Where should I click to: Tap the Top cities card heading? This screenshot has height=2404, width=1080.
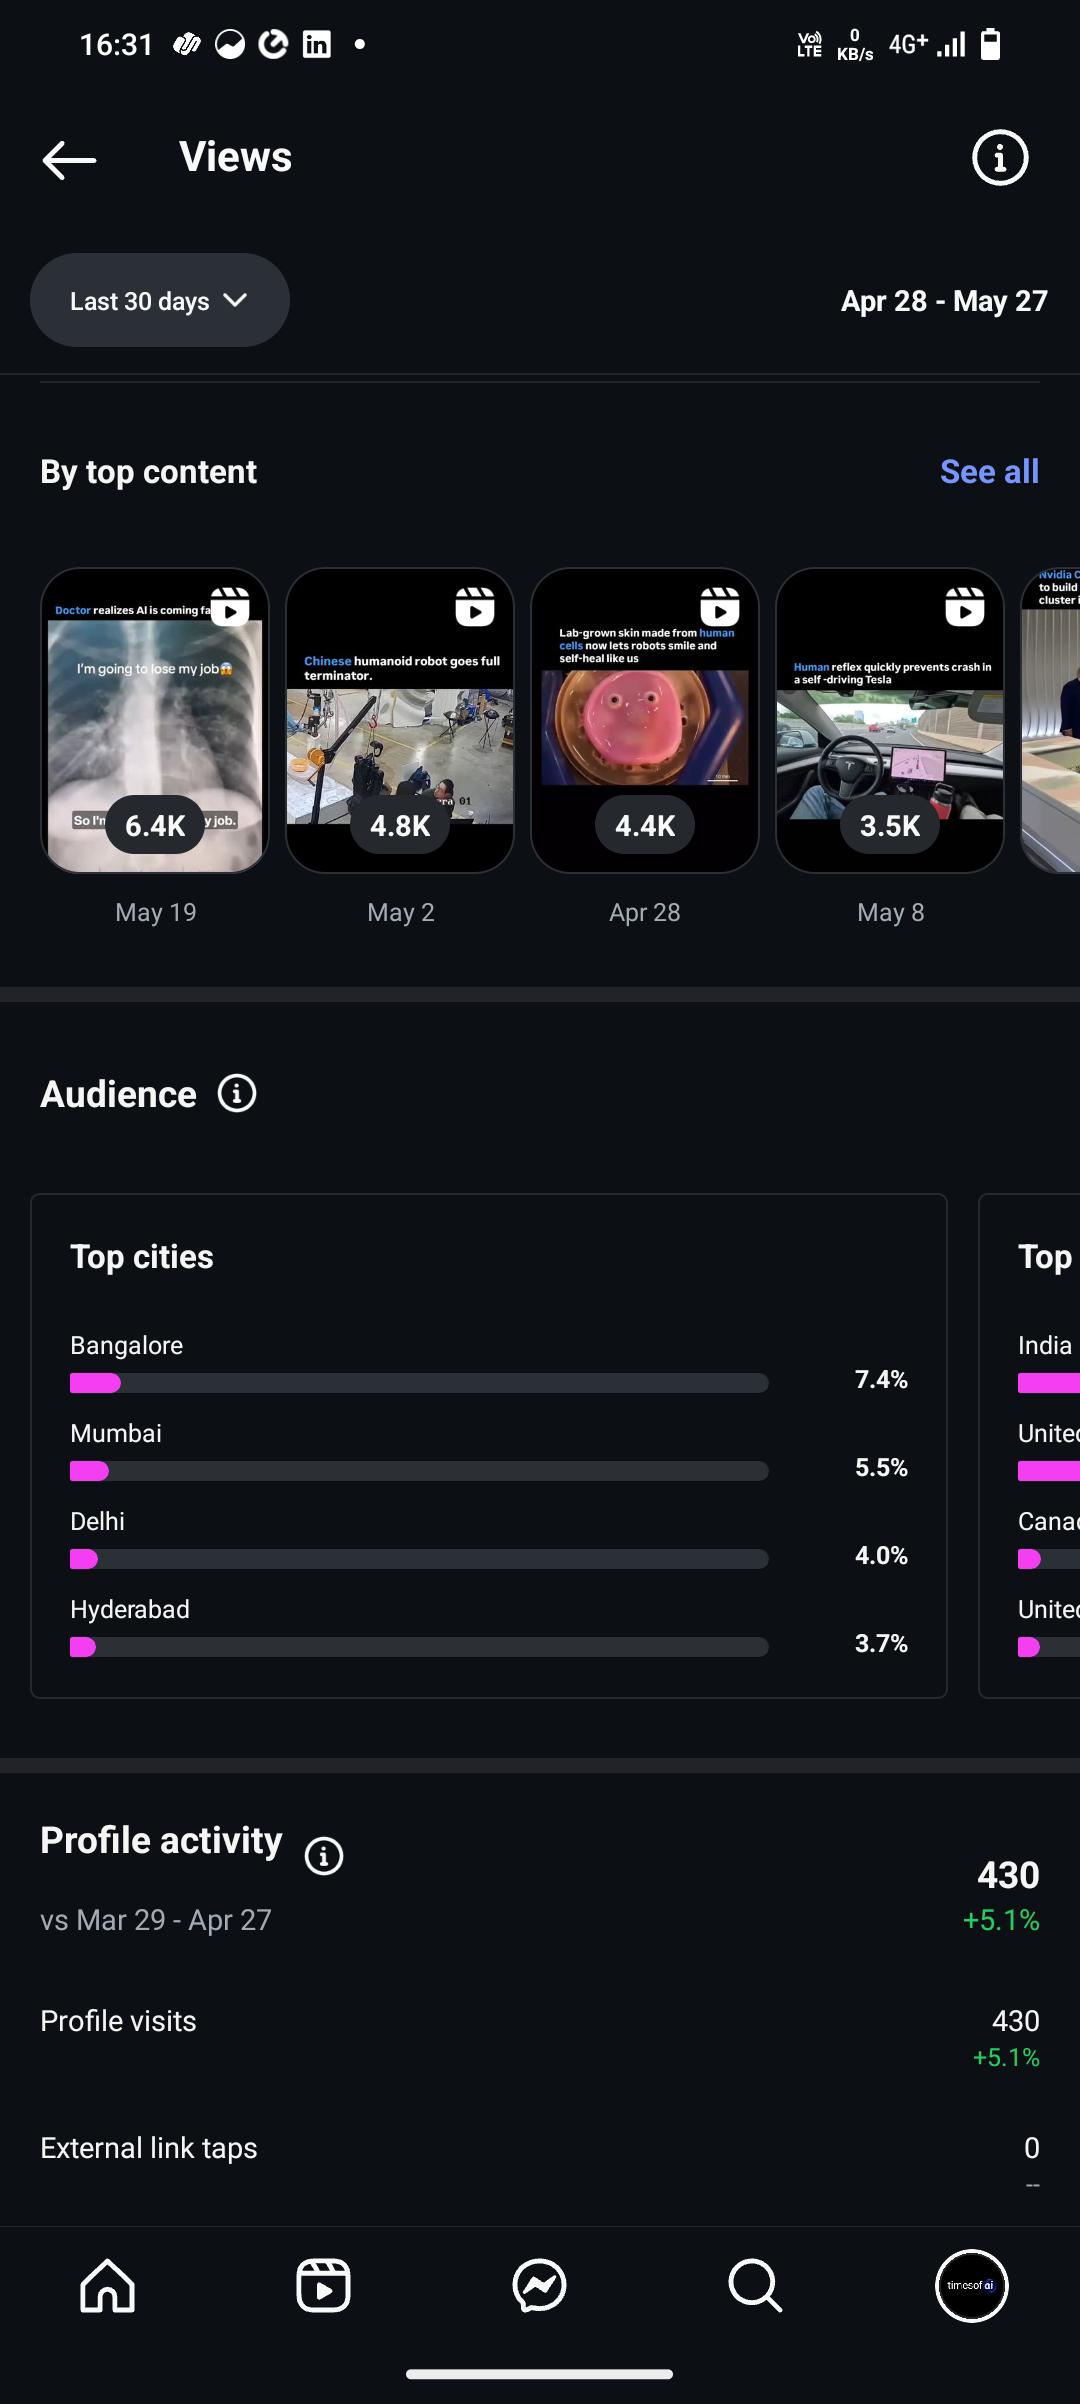[x=142, y=1257]
